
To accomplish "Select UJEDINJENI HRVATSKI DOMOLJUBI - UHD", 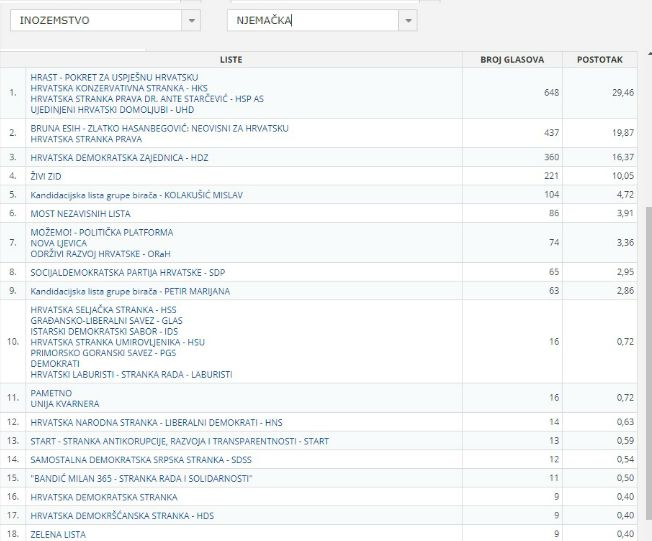I will pyautogui.click(x=112, y=110).
